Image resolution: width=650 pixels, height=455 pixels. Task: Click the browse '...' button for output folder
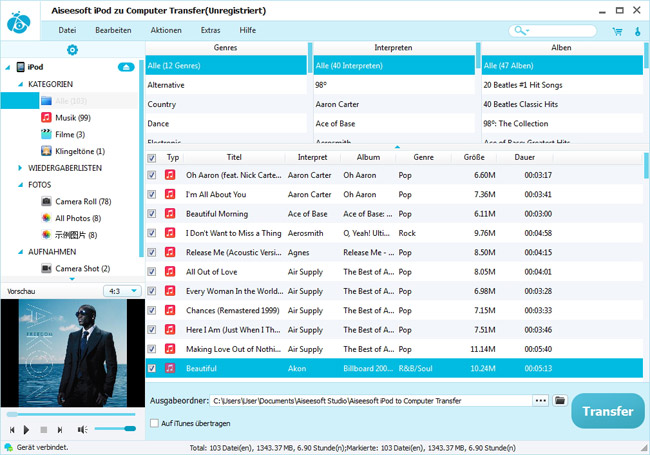coord(541,400)
